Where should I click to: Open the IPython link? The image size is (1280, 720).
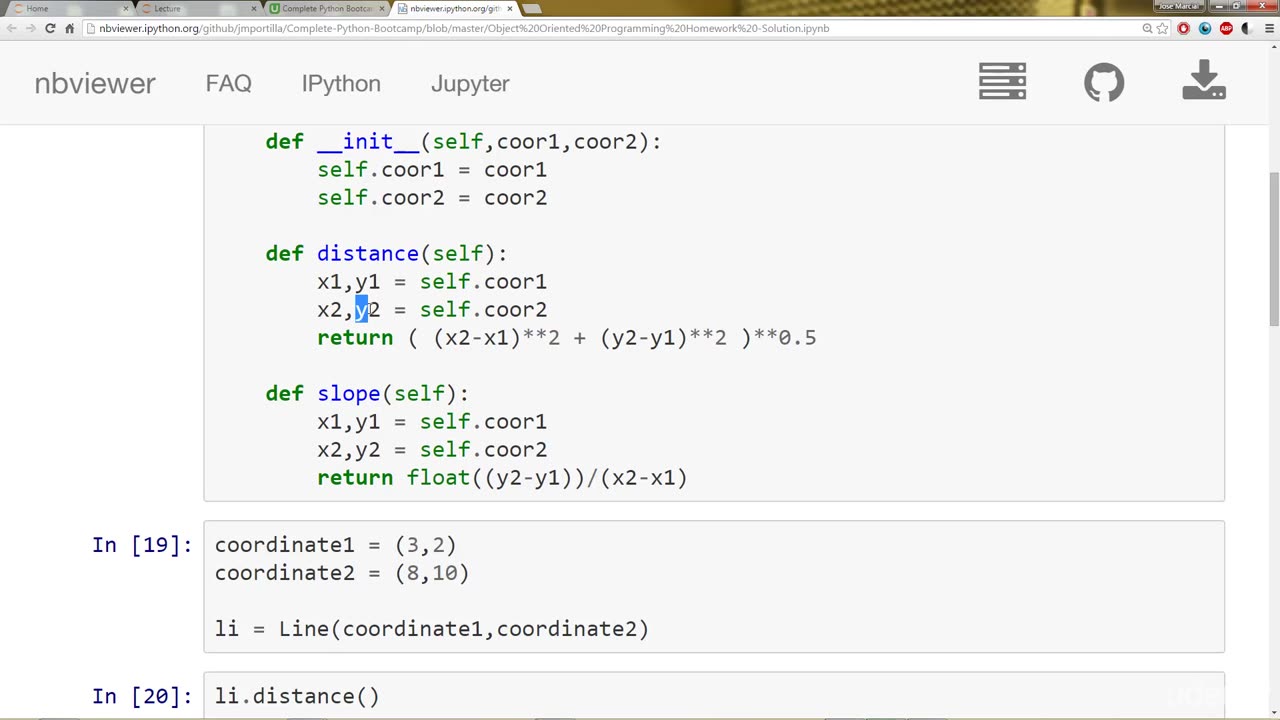(x=341, y=83)
